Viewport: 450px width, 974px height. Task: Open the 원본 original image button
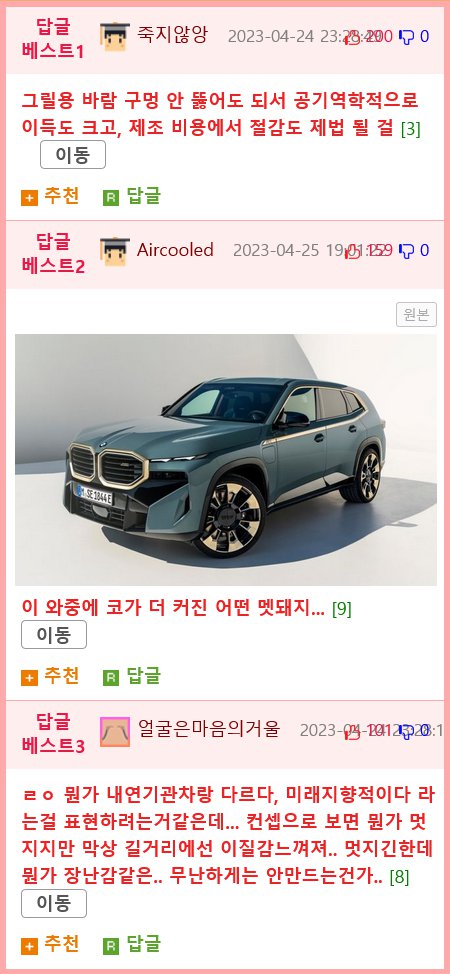click(x=416, y=315)
